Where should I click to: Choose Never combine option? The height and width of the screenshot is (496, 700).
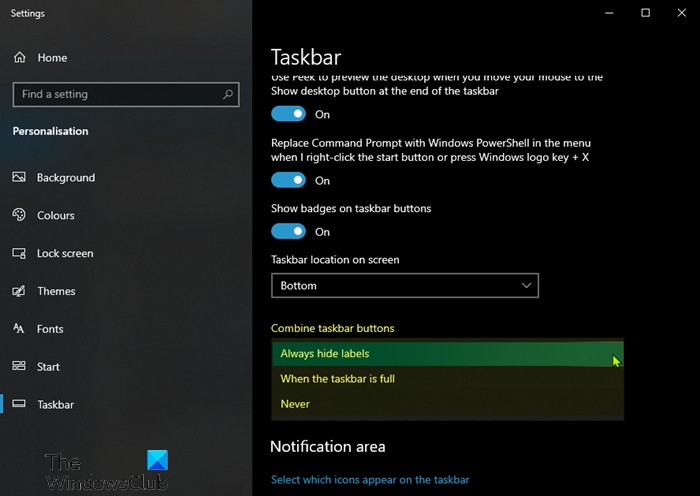pyautogui.click(x=447, y=404)
